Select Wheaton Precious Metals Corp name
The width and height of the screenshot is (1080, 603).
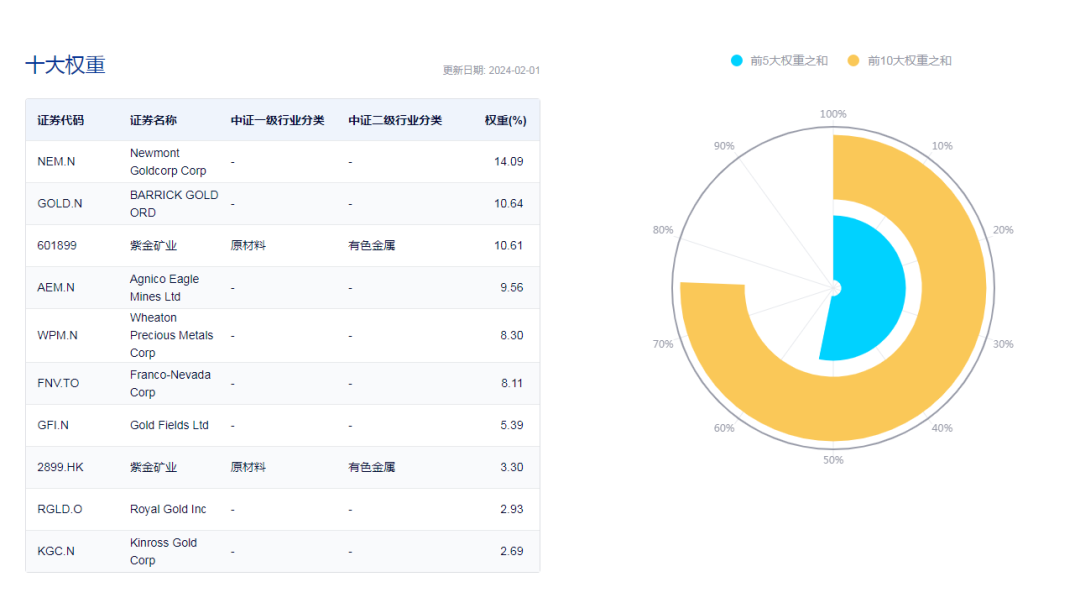172,335
